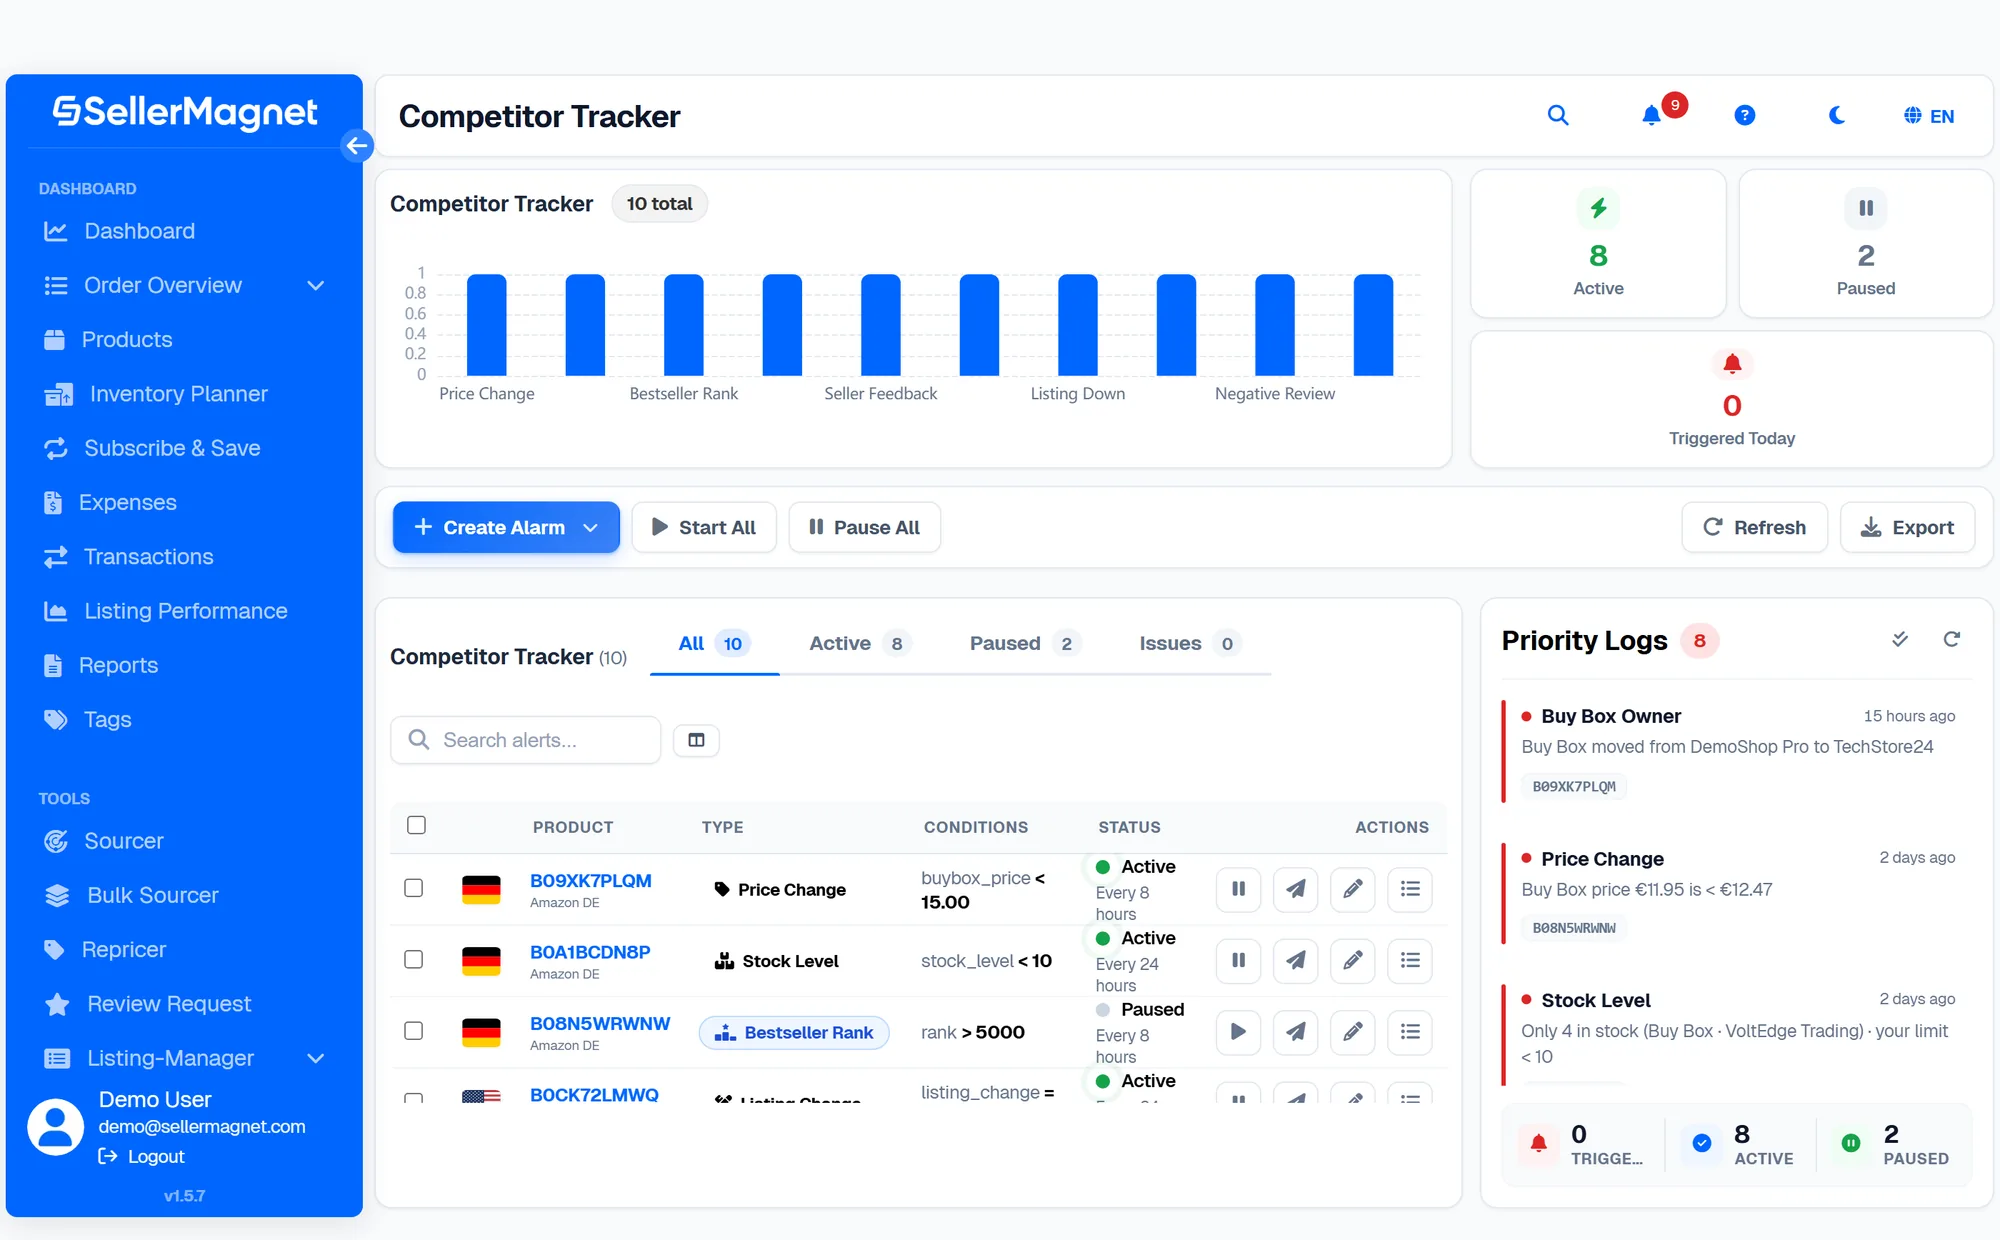
Task: Open Create Alarm dropdown
Action: click(506, 527)
